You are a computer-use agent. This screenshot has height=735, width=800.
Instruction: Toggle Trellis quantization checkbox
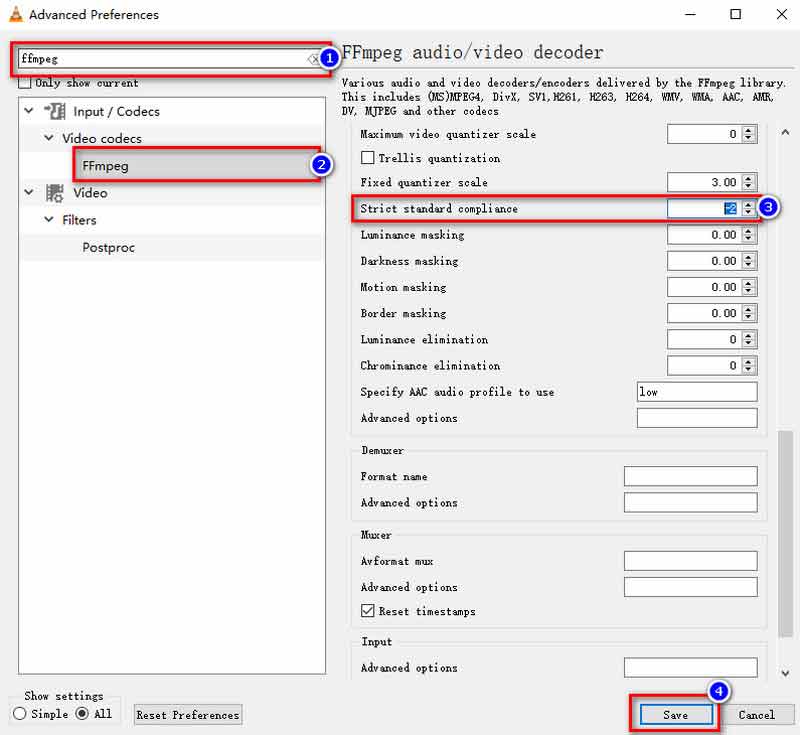pyautogui.click(x=367, y=158)
